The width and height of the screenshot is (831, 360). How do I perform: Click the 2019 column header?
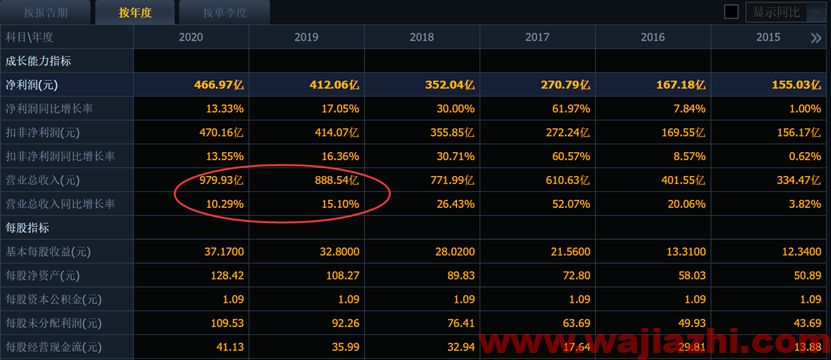click(x=306, y=37)
